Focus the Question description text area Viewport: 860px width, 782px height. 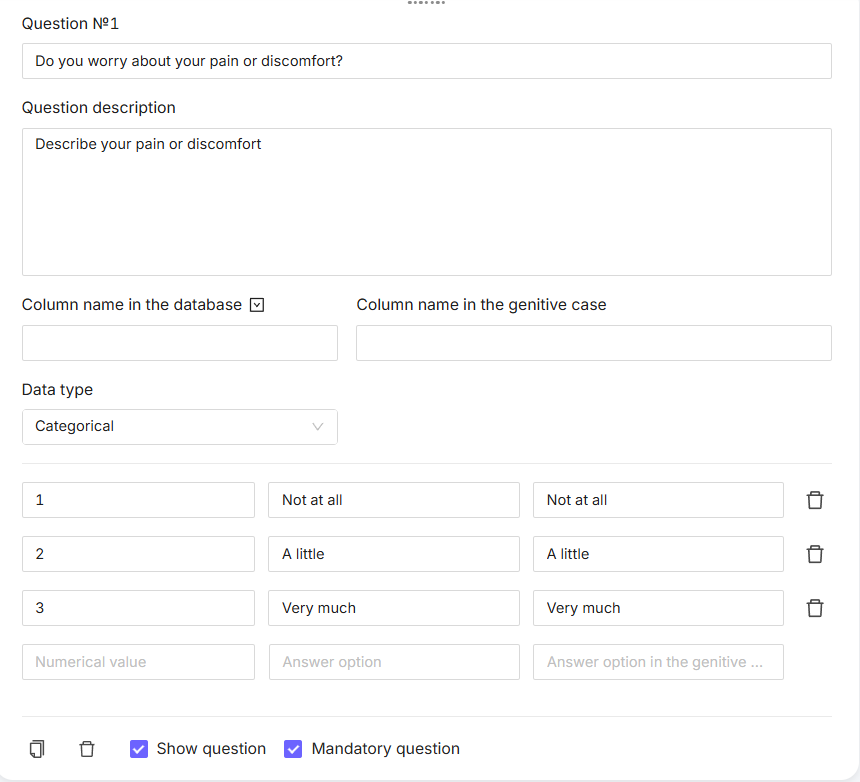426,202
